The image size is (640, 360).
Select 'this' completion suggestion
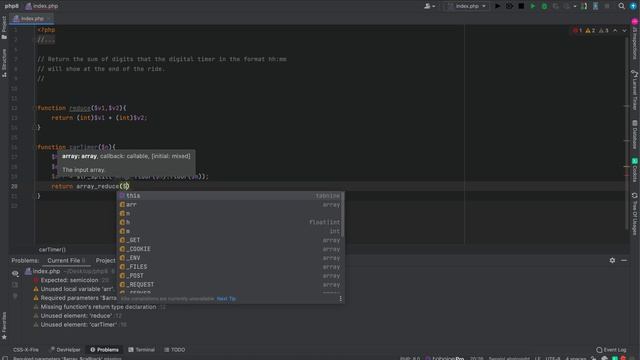point(230,196)
